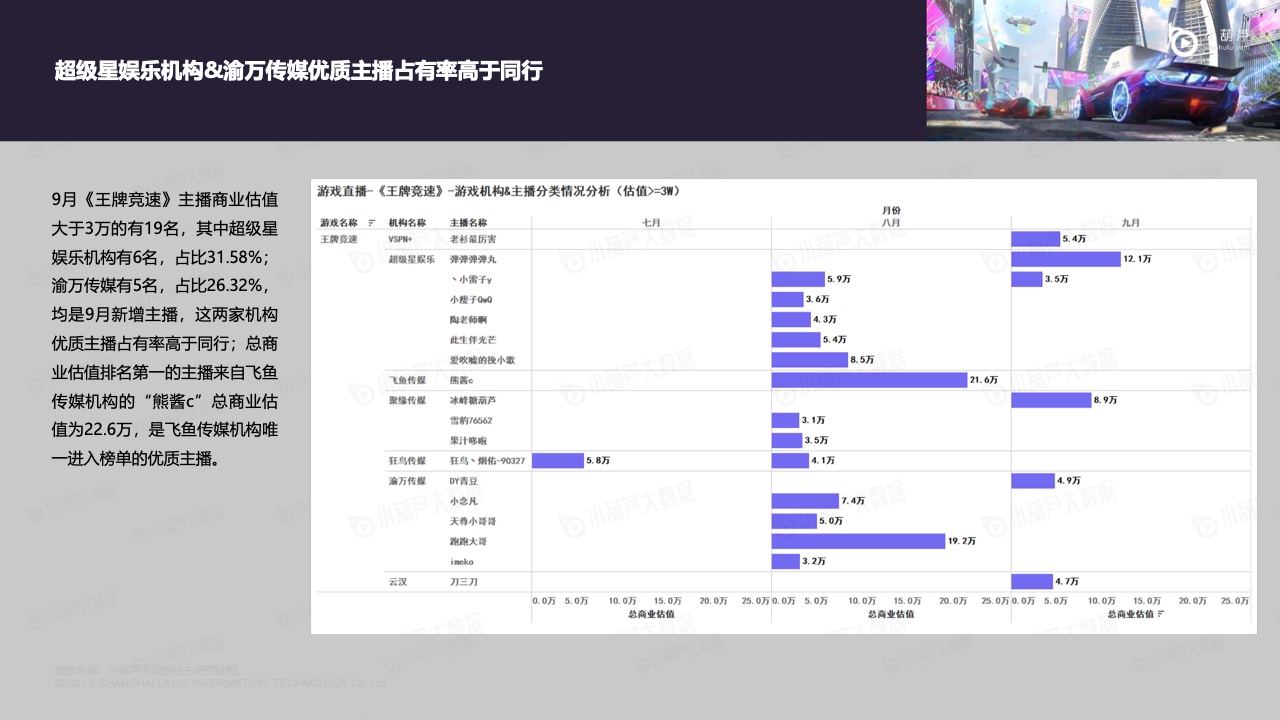Click the slide title about 超级星娱乐机构
Image resolution: width=1280 pixels, height=720 pixels.
[298, 70]
